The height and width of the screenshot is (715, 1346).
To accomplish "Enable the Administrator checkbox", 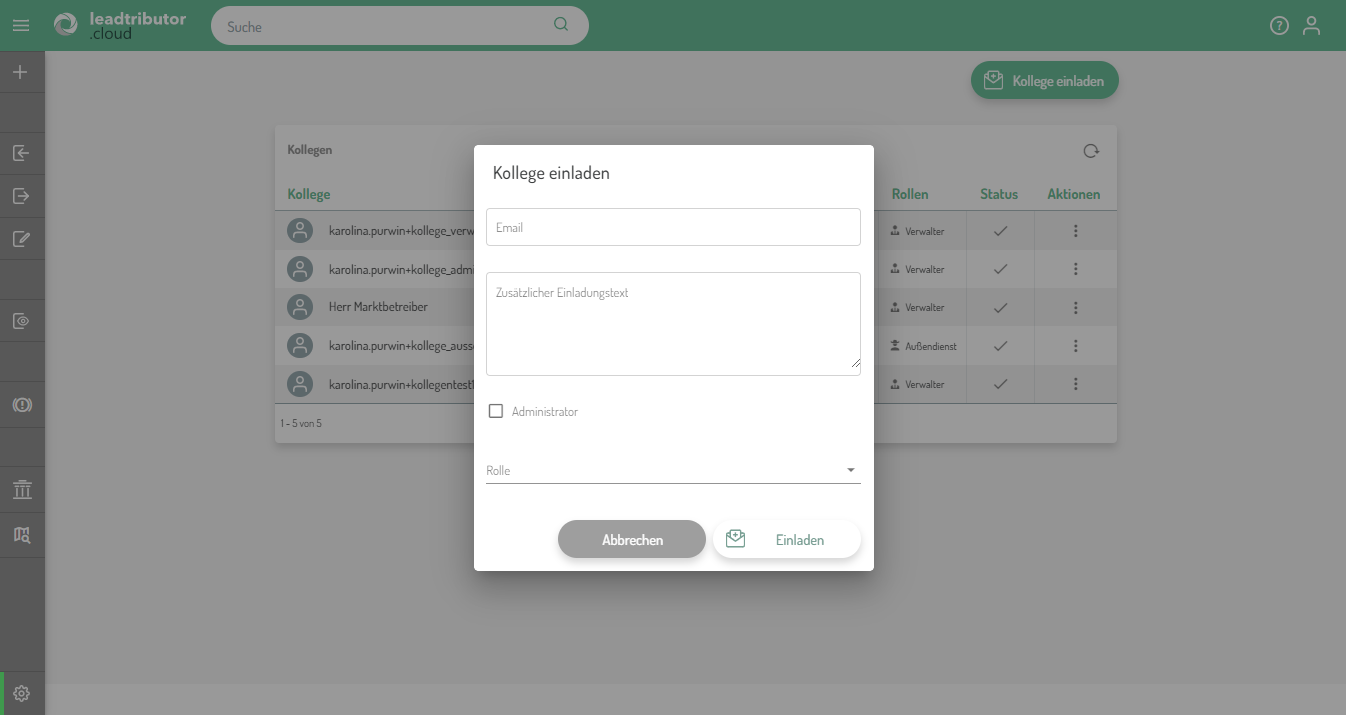I will [x=496, y=411].
